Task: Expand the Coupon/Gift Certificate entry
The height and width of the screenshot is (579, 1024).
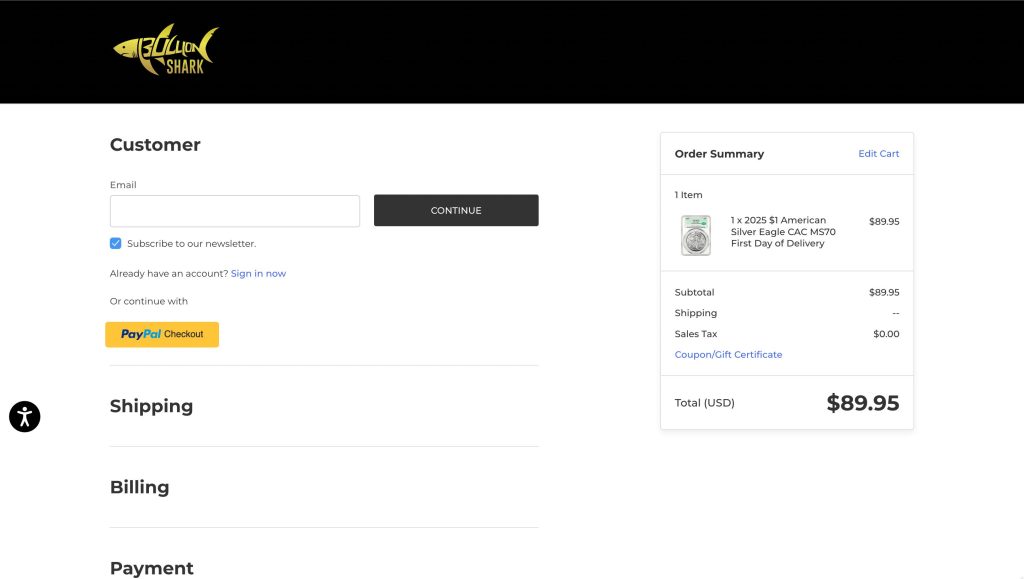Action: click(728, 355)
